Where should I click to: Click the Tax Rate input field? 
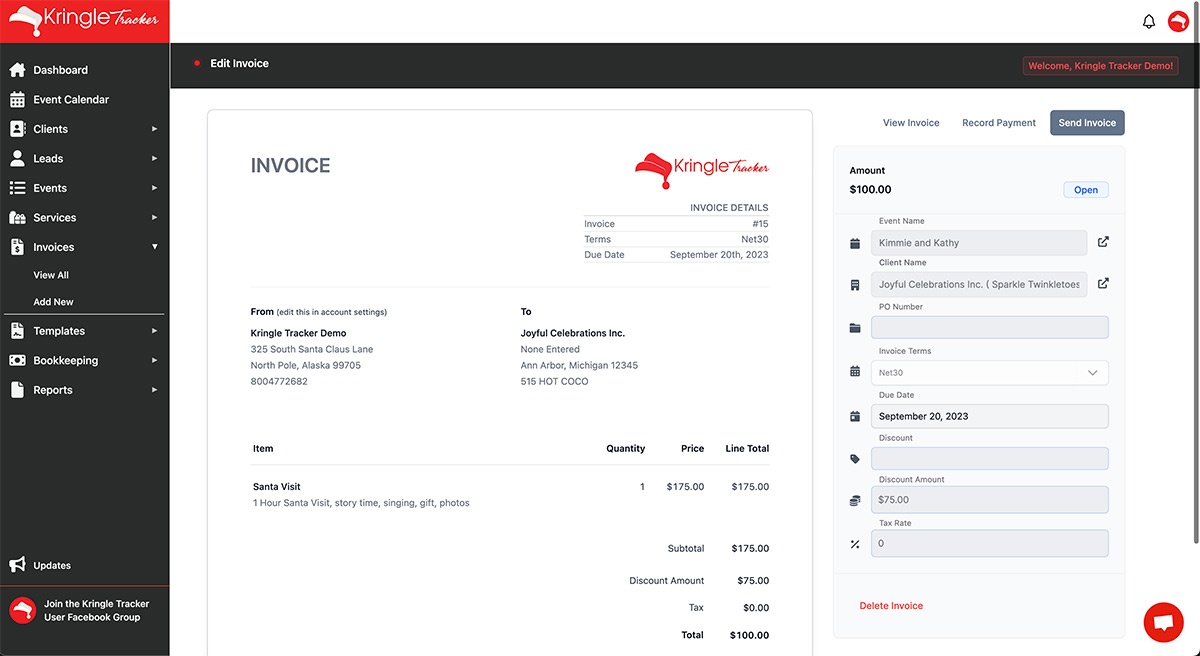pyautogui.click(x=990, y=544)
